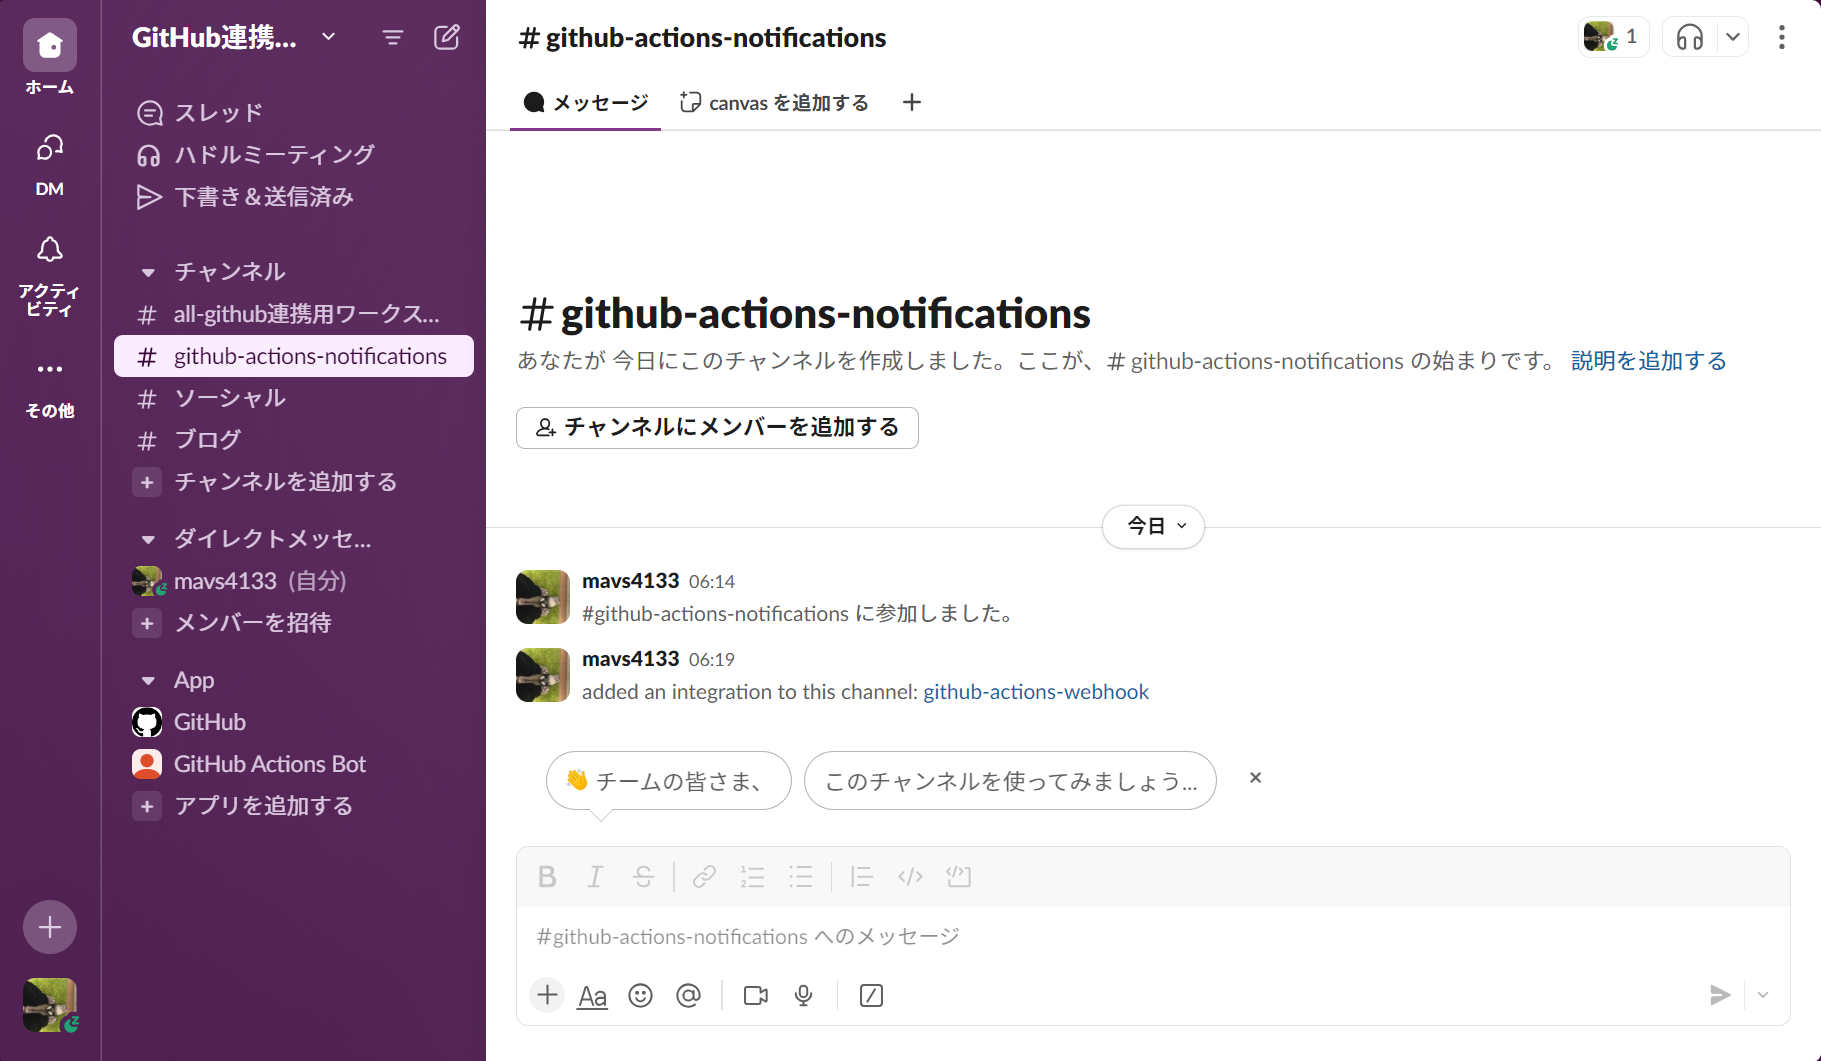The height and width of the screenshot is (1061, 1821).
Task: Open the all-github連携用ワークス channel
Action: pyautogui.click(x=293, y=314)
